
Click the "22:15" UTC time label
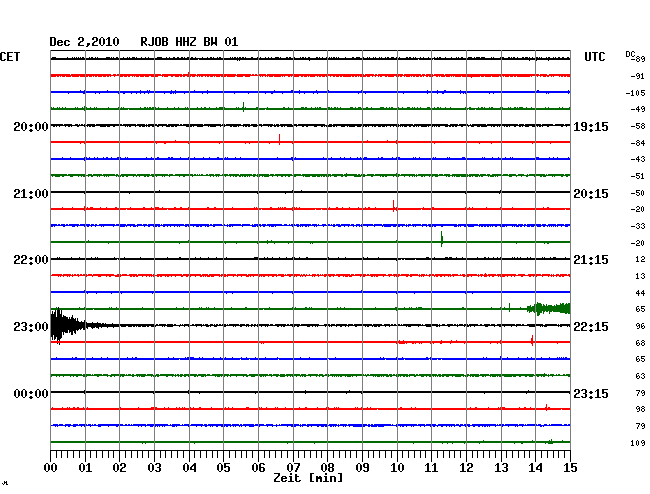(x=591, y=327)
